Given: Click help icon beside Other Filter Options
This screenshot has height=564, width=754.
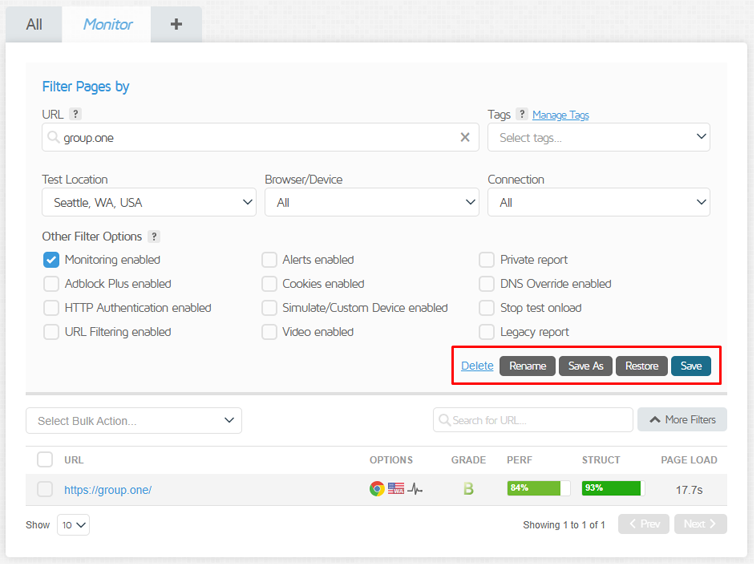Looking at the screenshot, I should click(x=153, y=237).
